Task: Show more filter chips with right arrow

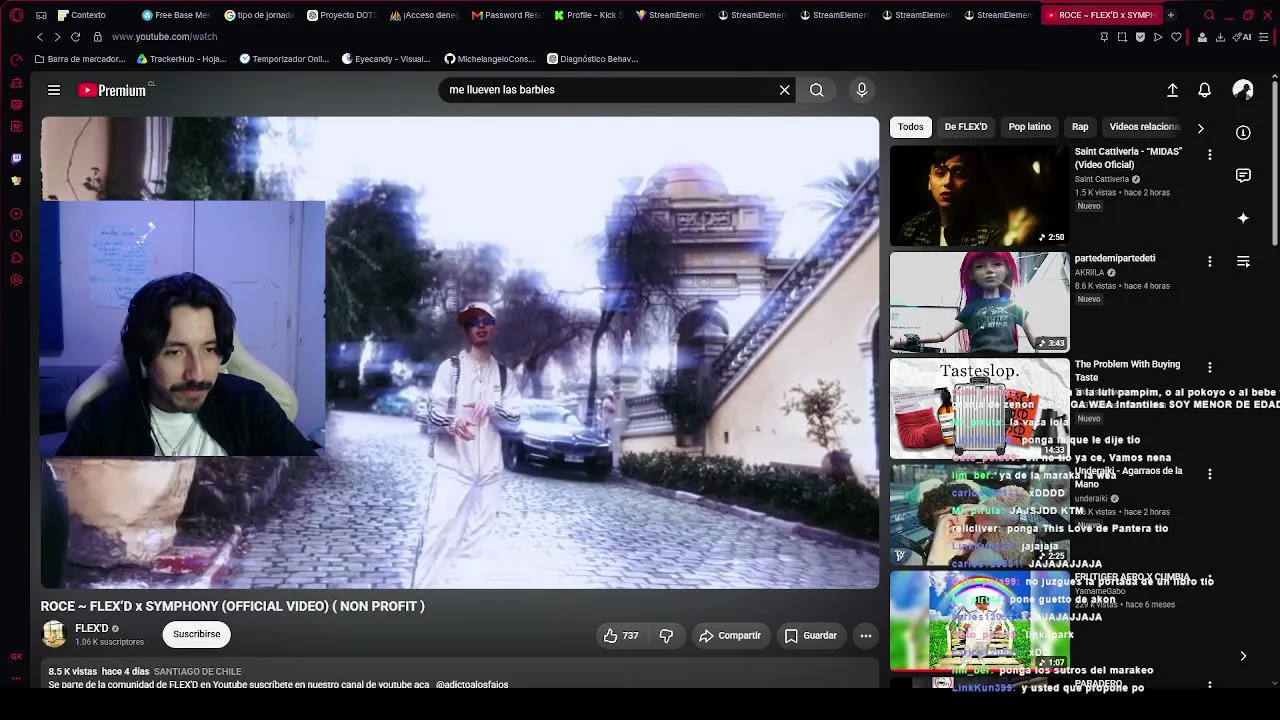Action: (x=1200, y=128)
